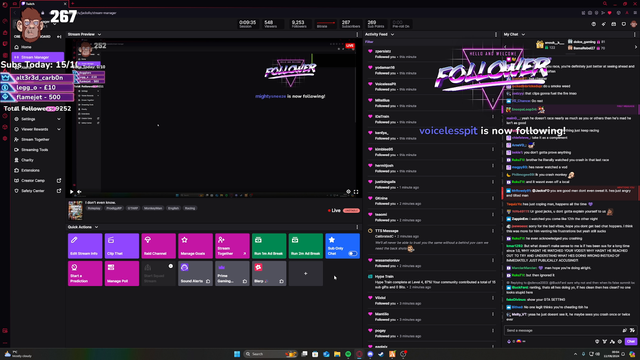Open the Quick Actions panel options menu

pos(357,227)
